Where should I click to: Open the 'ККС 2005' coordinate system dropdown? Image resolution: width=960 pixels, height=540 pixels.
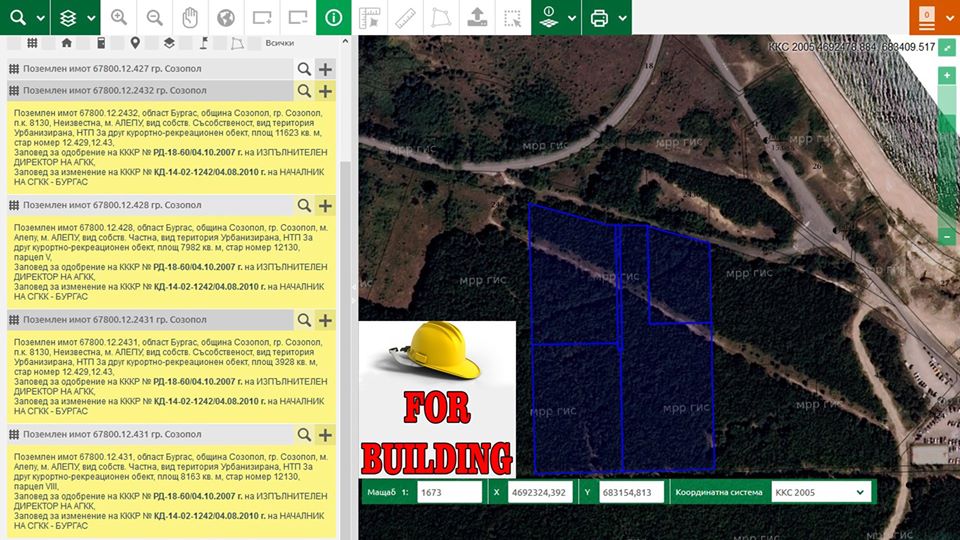tap(820, 492)
